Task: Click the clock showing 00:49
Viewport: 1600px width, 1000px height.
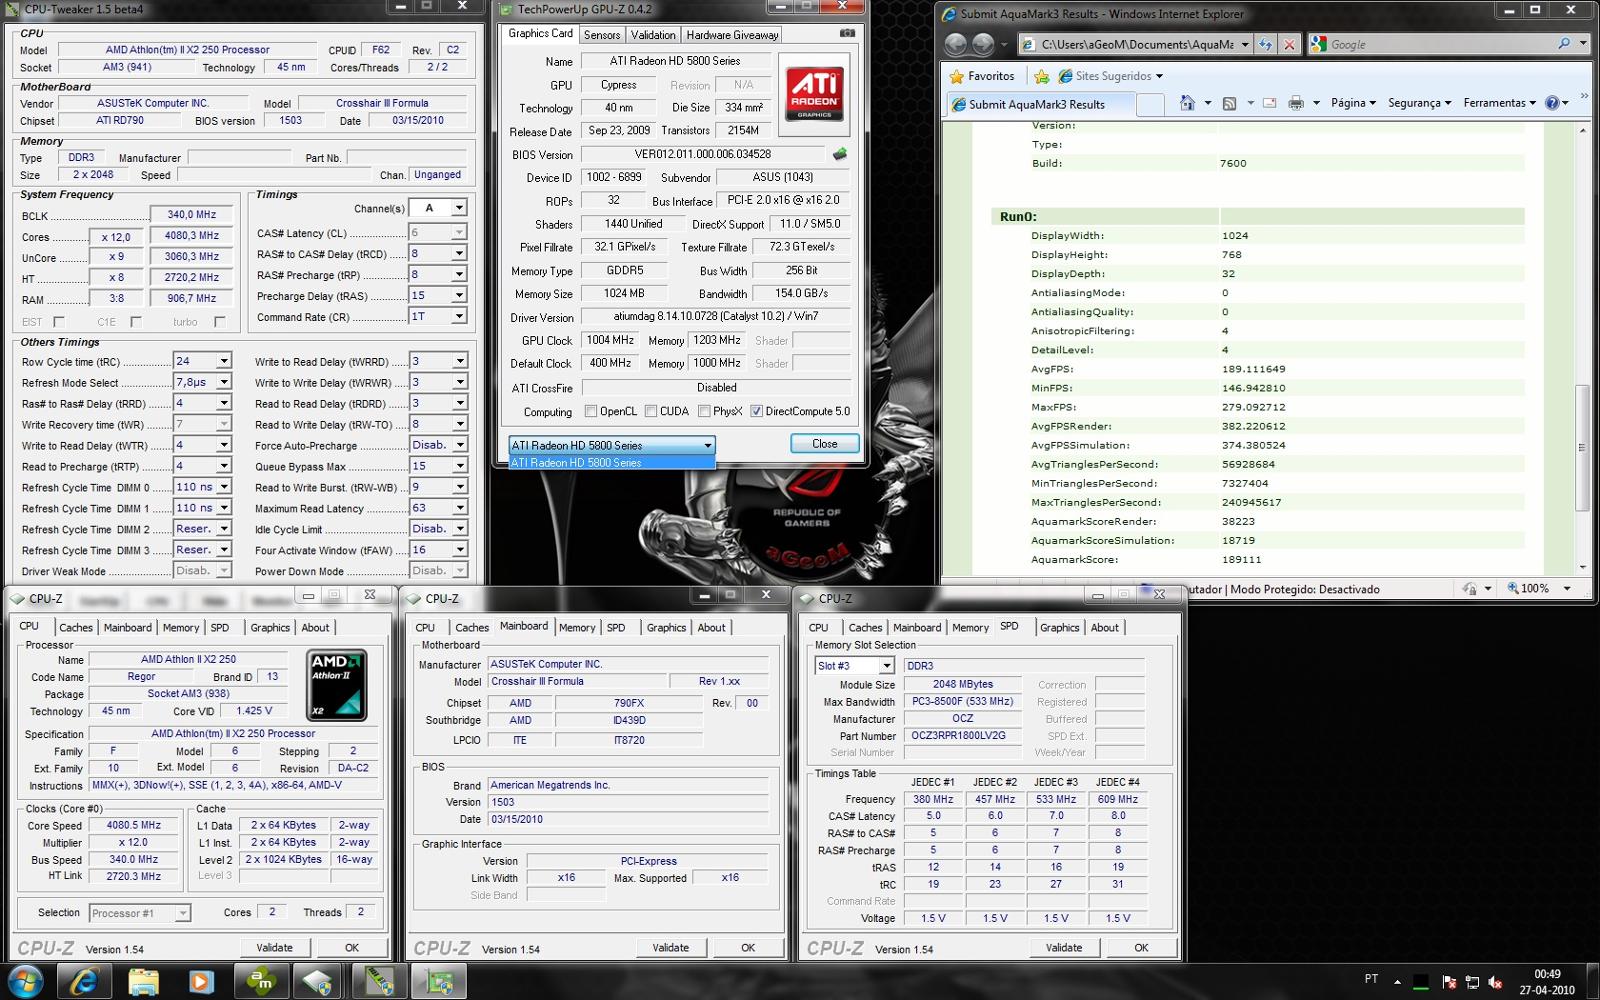Action: [x=1547, y=974]
